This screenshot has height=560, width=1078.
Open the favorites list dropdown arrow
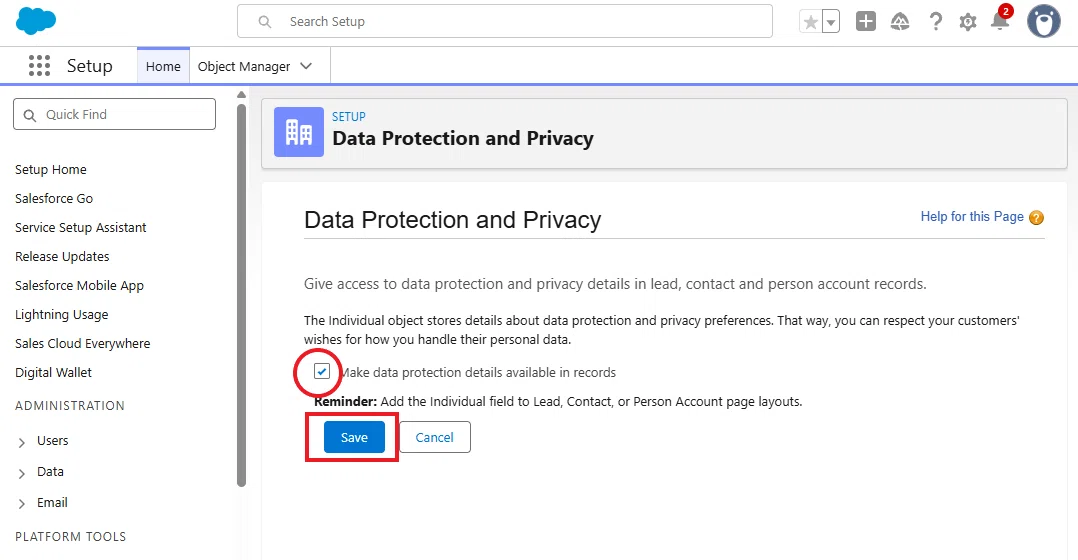(831, 22)
